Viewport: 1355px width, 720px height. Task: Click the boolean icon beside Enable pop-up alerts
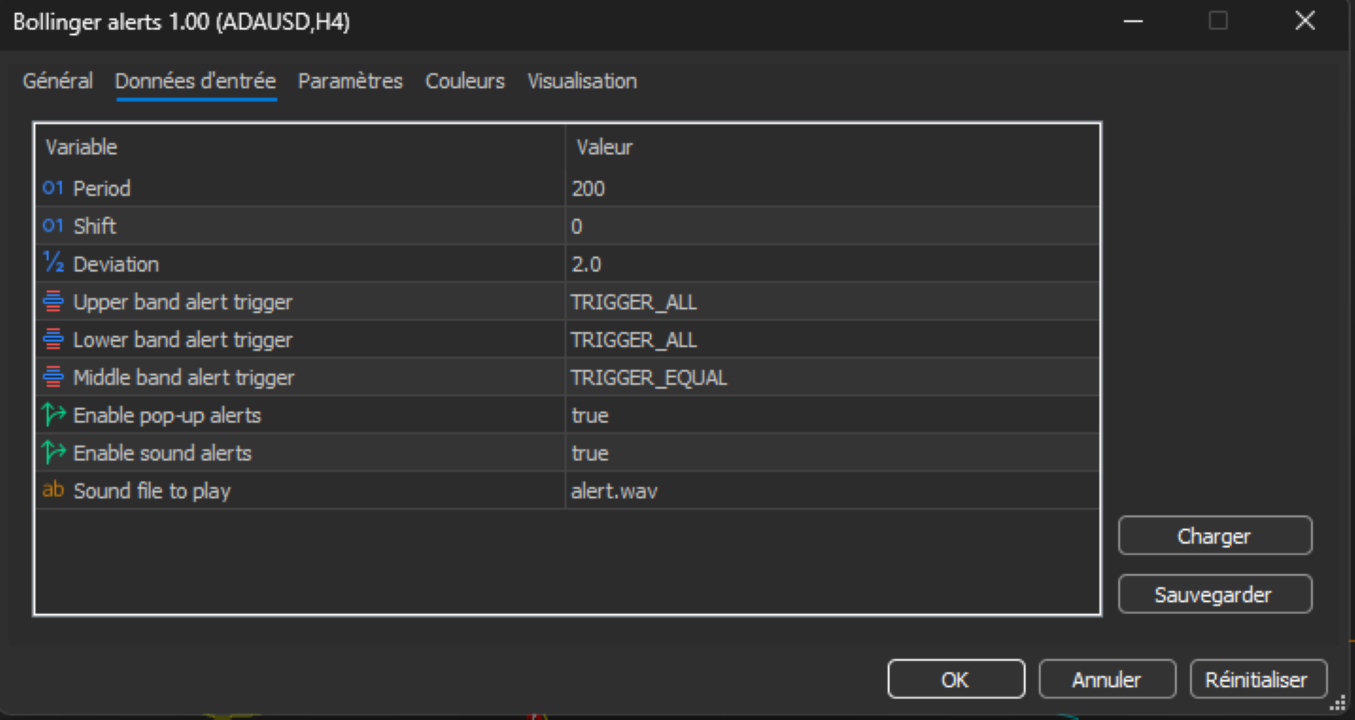click(x=53, y=415)
